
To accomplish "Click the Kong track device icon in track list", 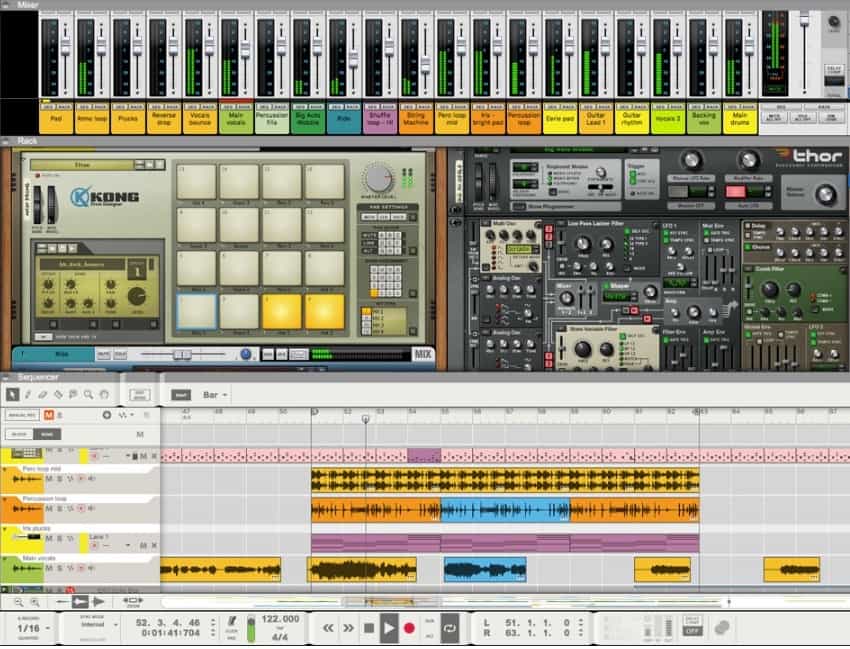I will tap(26, 454).
